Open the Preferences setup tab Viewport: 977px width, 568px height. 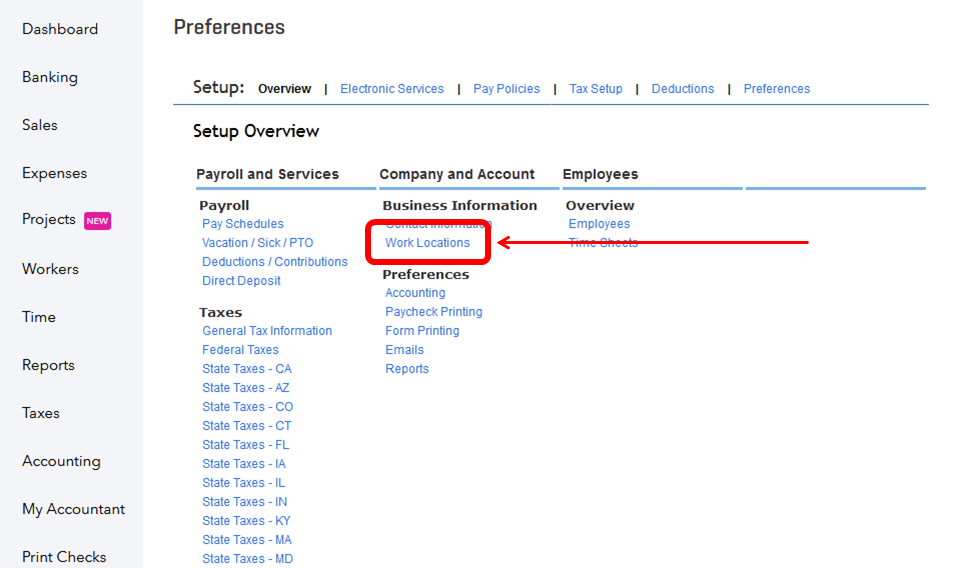tap(777, 89)
